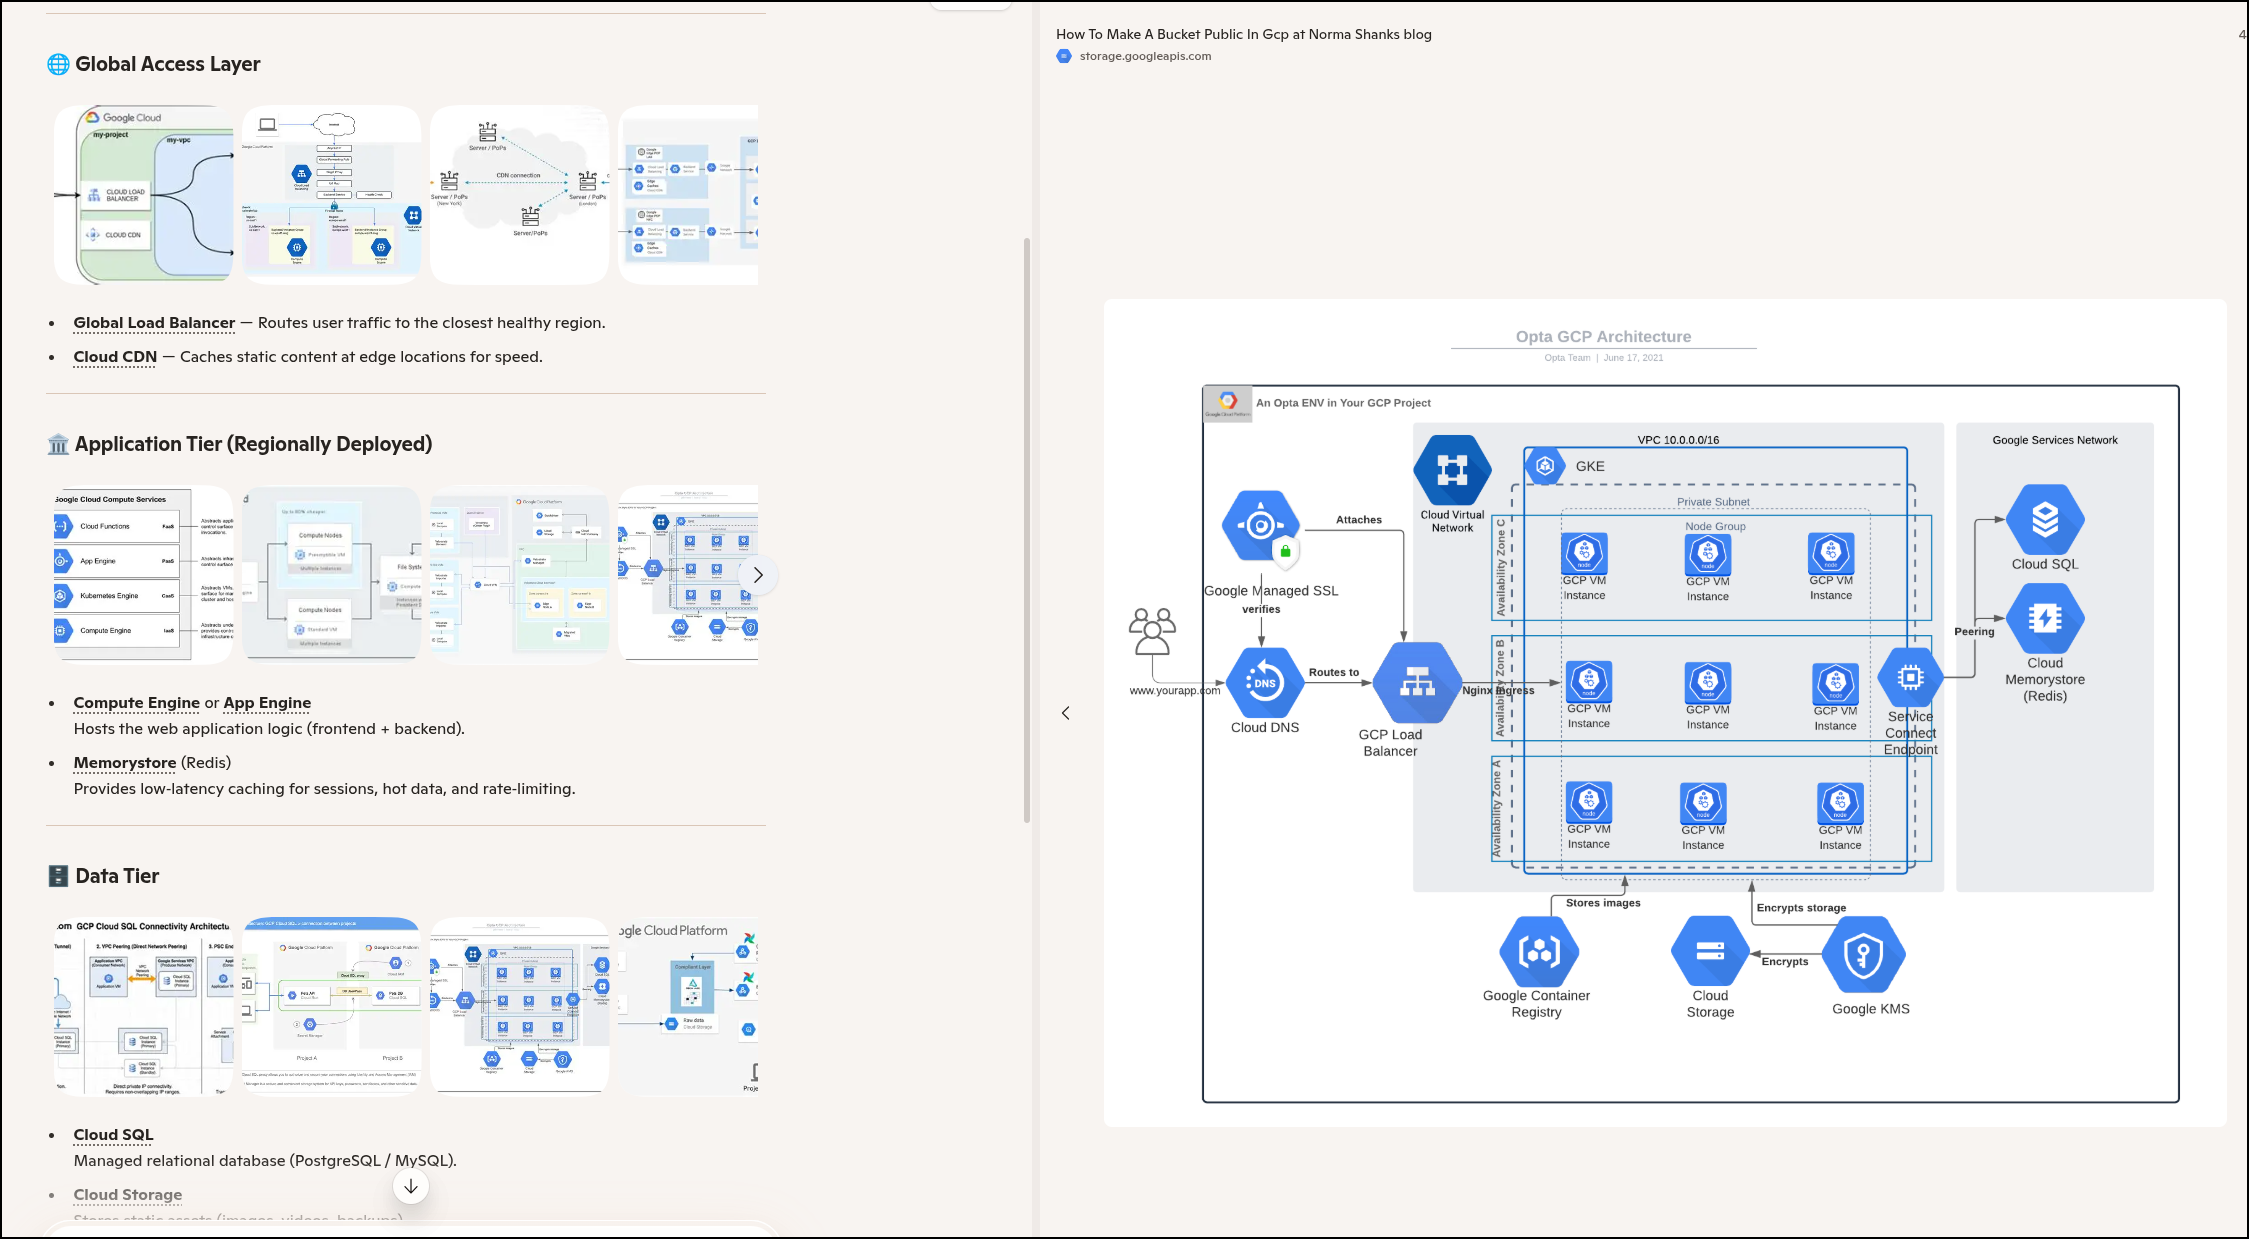Open the Cloud Storage link in Data Tier

(128, 1195)
